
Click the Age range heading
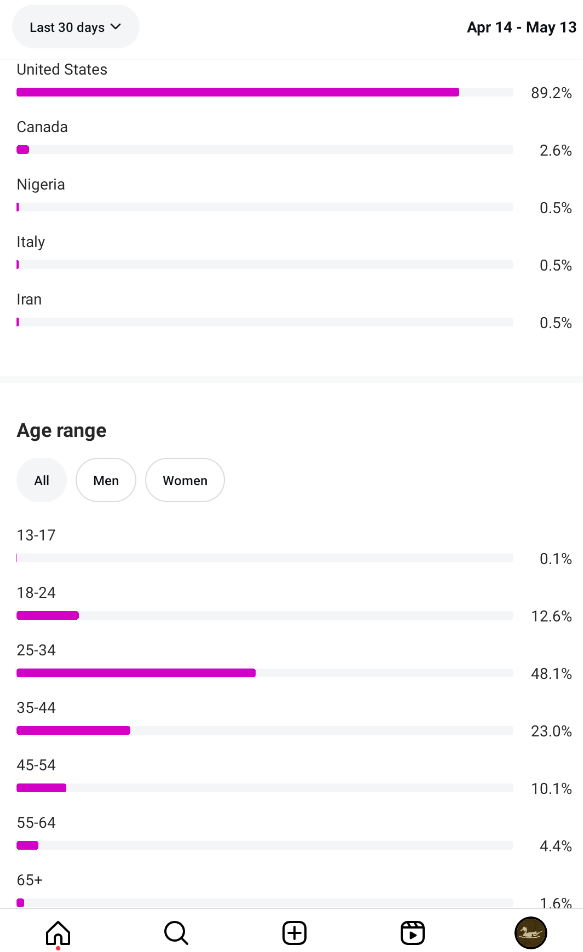[x=61, y=430]
